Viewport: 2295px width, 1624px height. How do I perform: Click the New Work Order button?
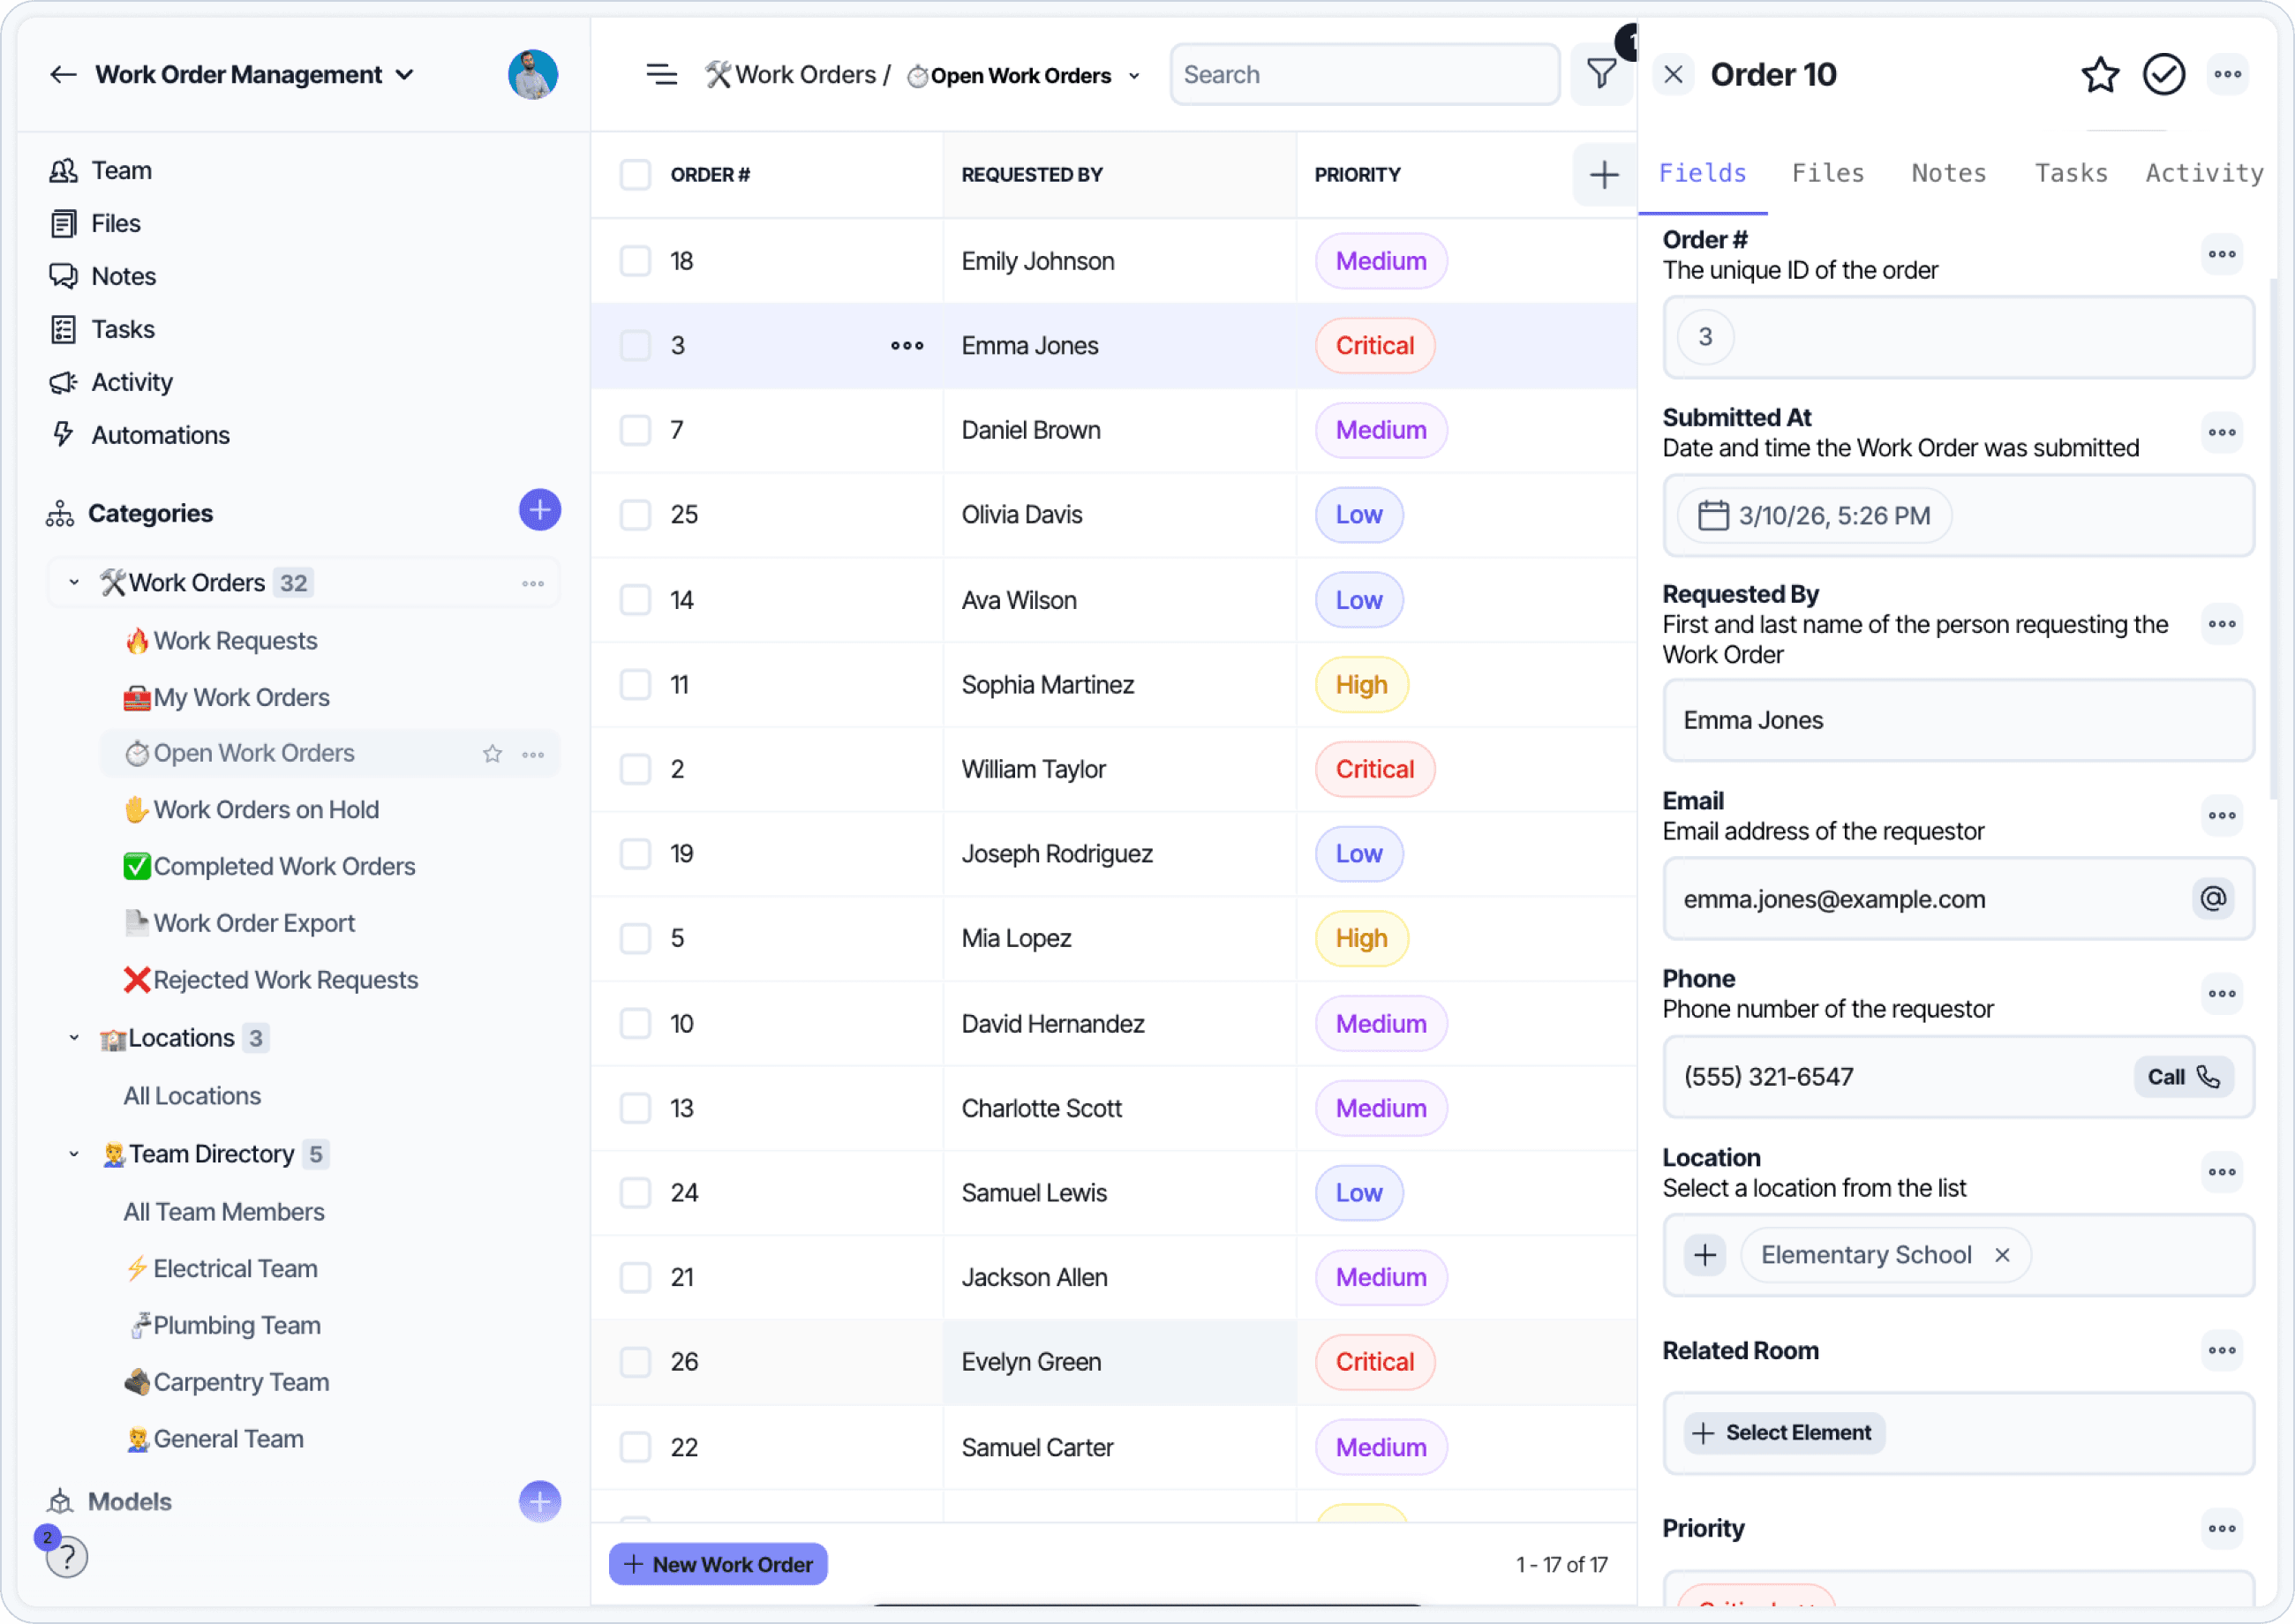pyautogui.click(x=717, y=1564)
